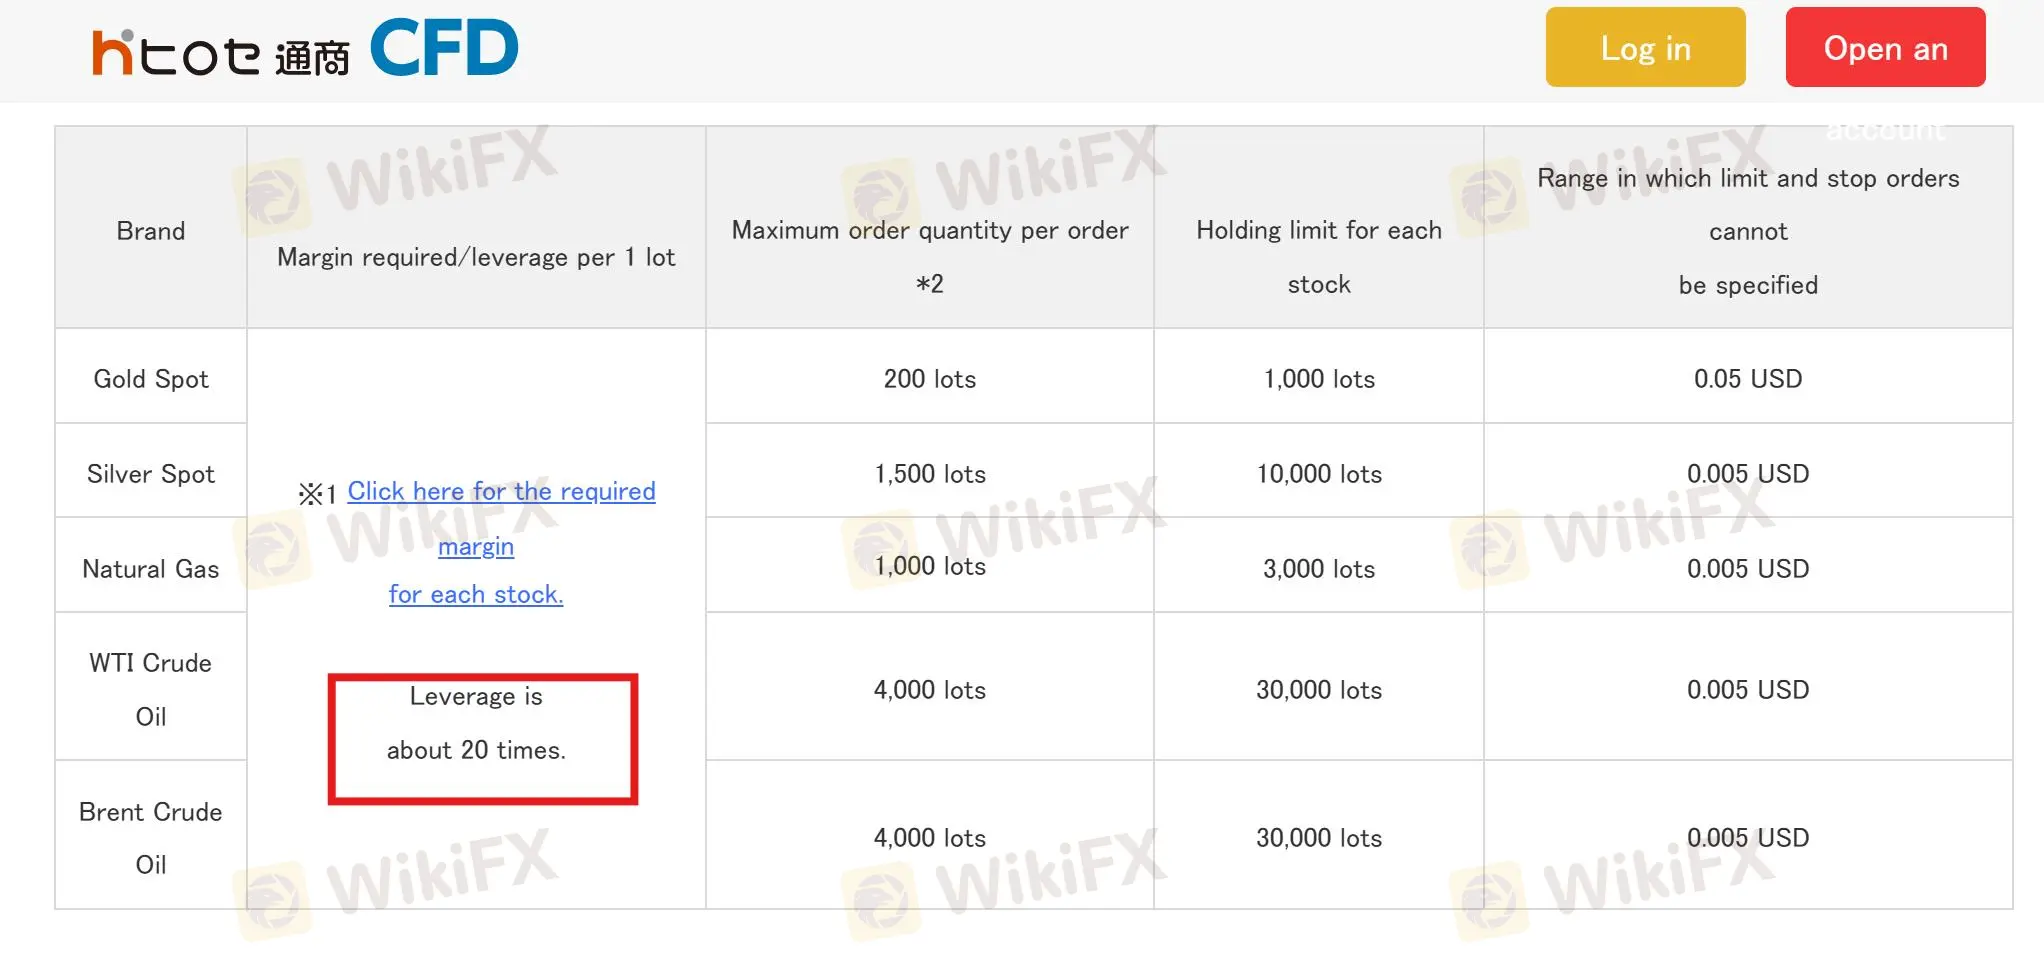Open the required margin link
Viewport: 2044px width, 956px height.
[500, 542]
